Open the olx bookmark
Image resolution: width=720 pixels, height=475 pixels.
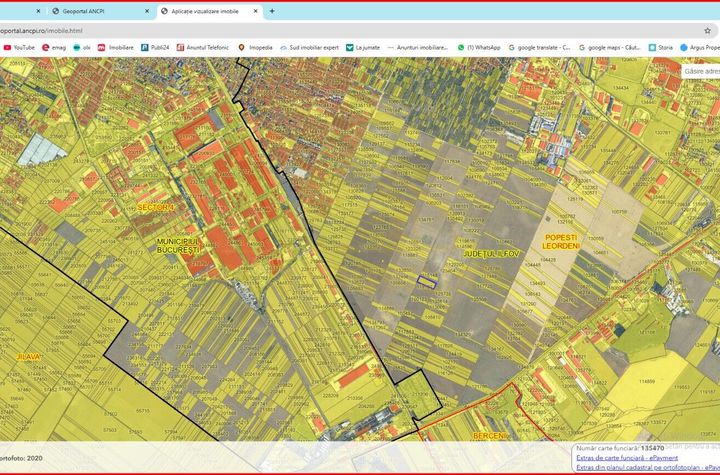[81, 47]
